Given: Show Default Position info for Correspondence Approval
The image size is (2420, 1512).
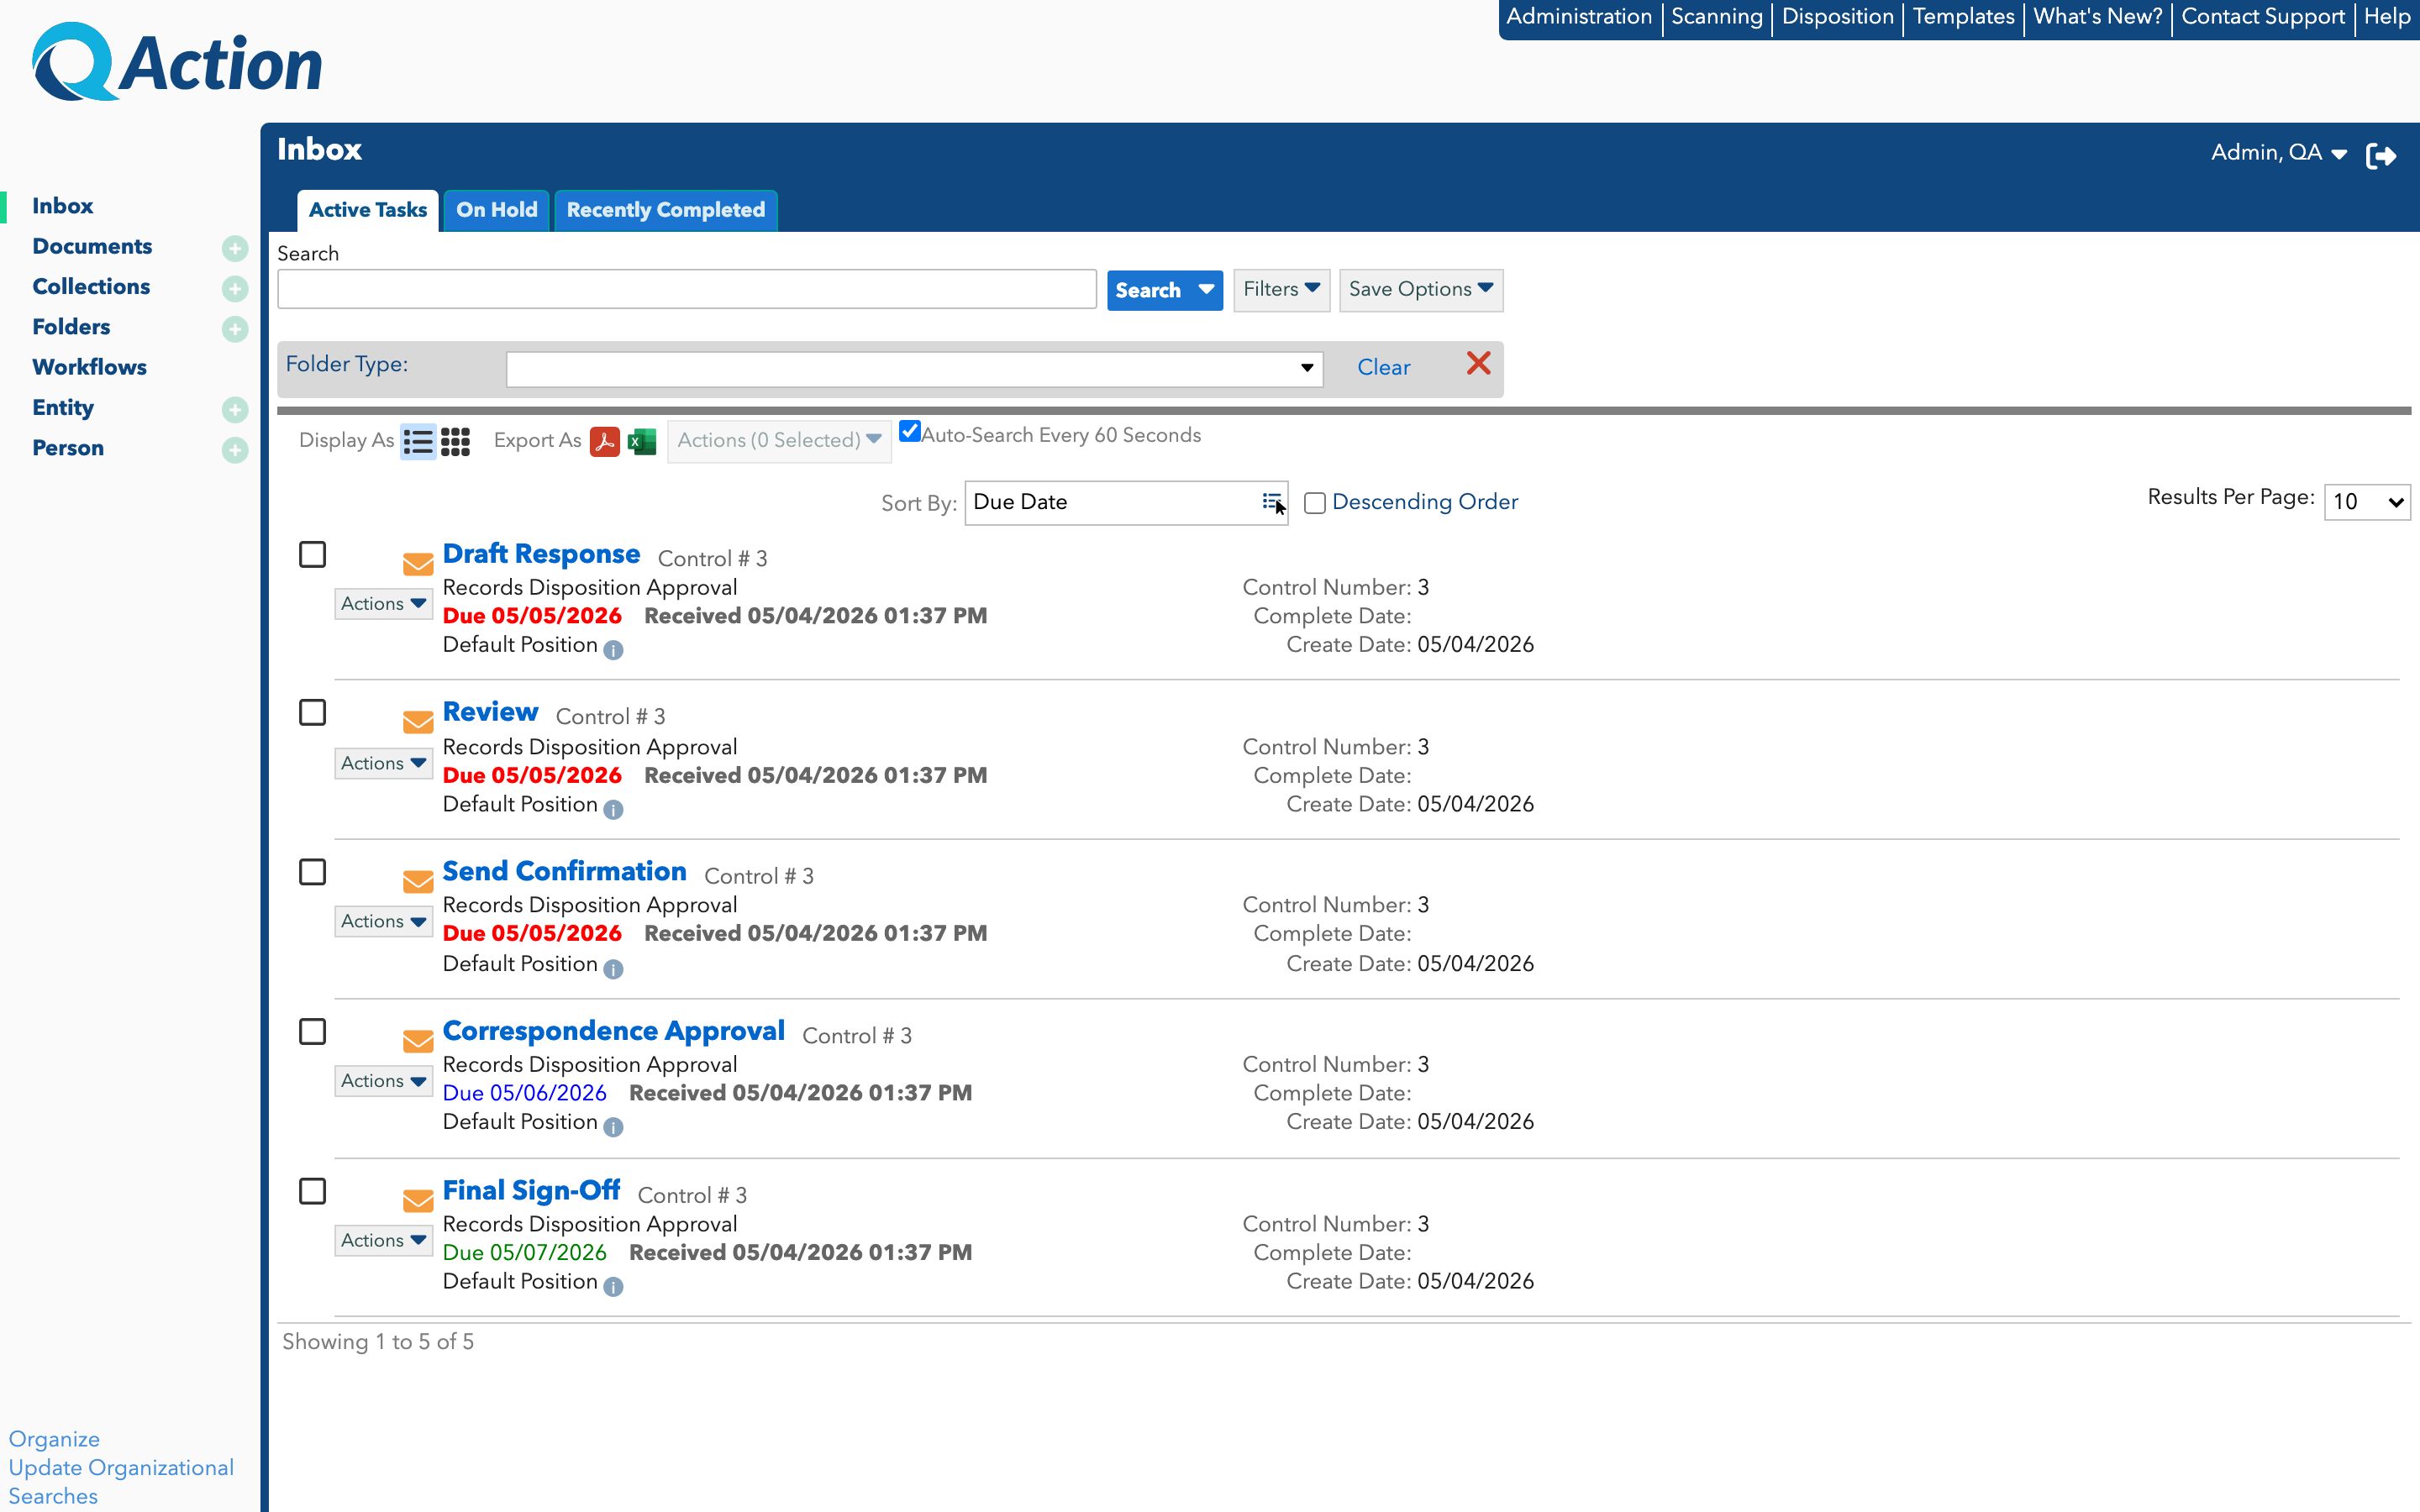Looking at the screenshot, I should click(614, 1127).
